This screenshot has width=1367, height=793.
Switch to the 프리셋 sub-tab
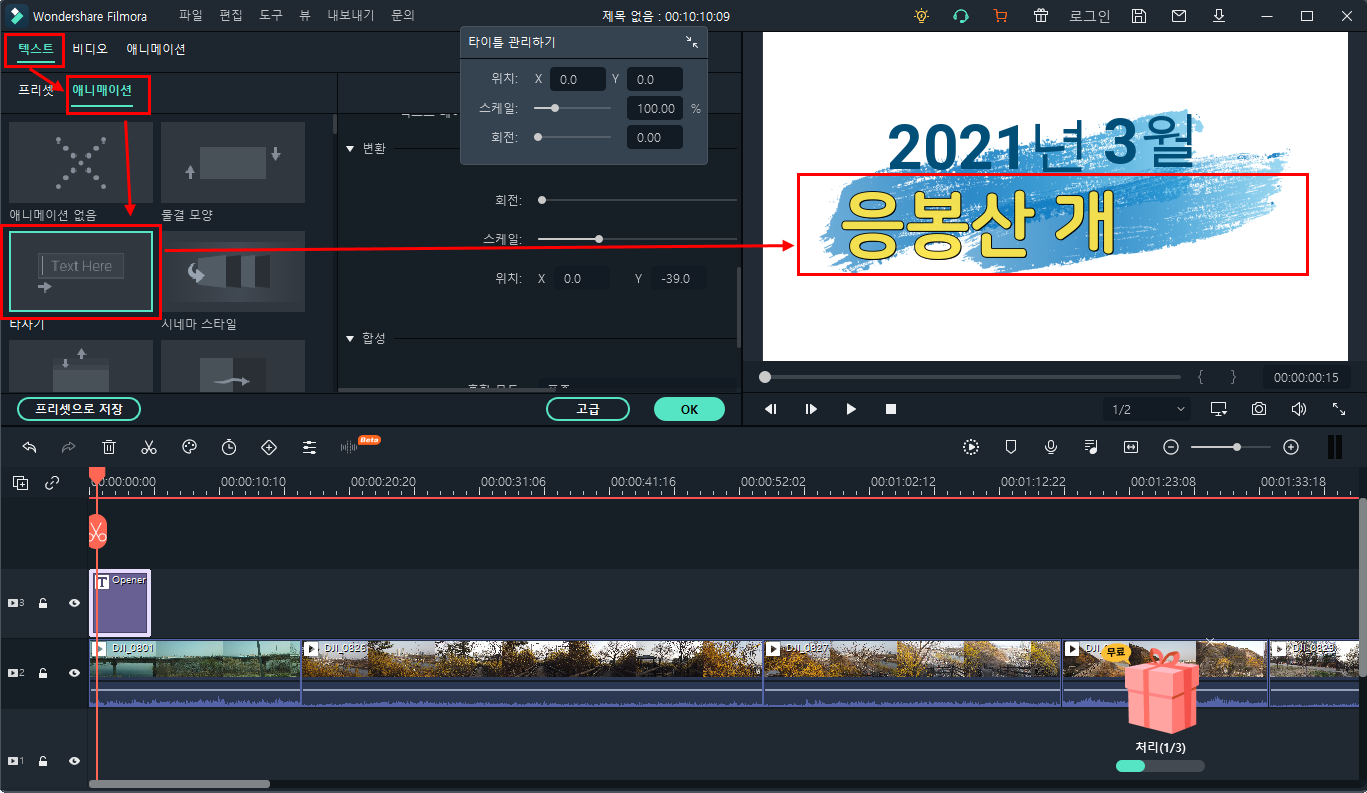pyautogui.click(x=36, y=90)
